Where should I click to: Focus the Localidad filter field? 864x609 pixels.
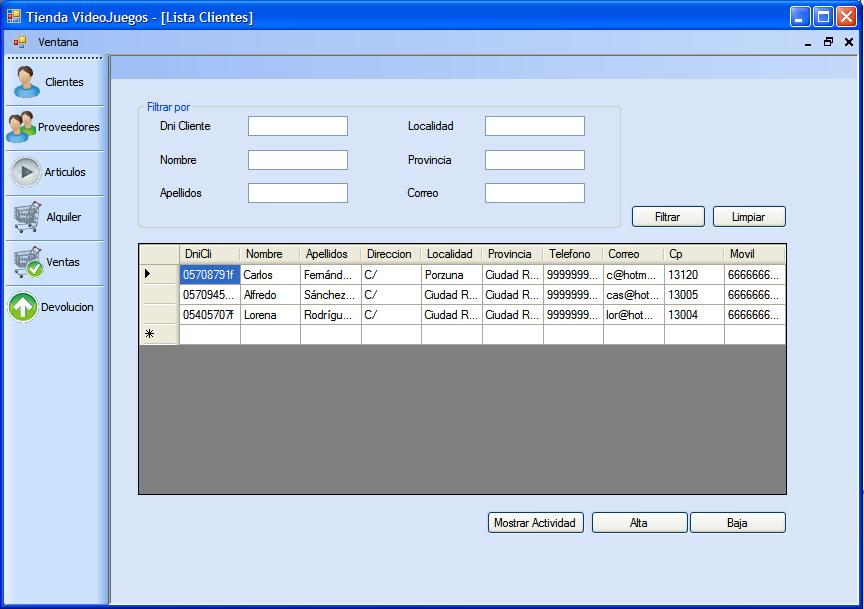tap(534, 126)
